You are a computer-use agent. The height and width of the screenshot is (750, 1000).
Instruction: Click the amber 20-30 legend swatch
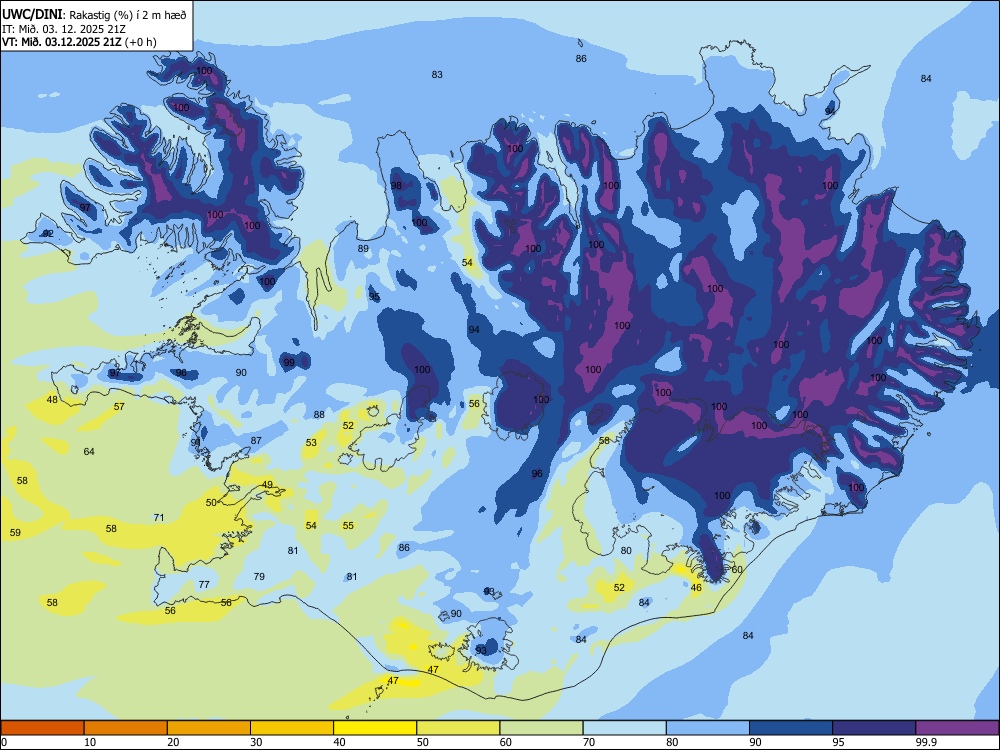(x=209, y=728)
